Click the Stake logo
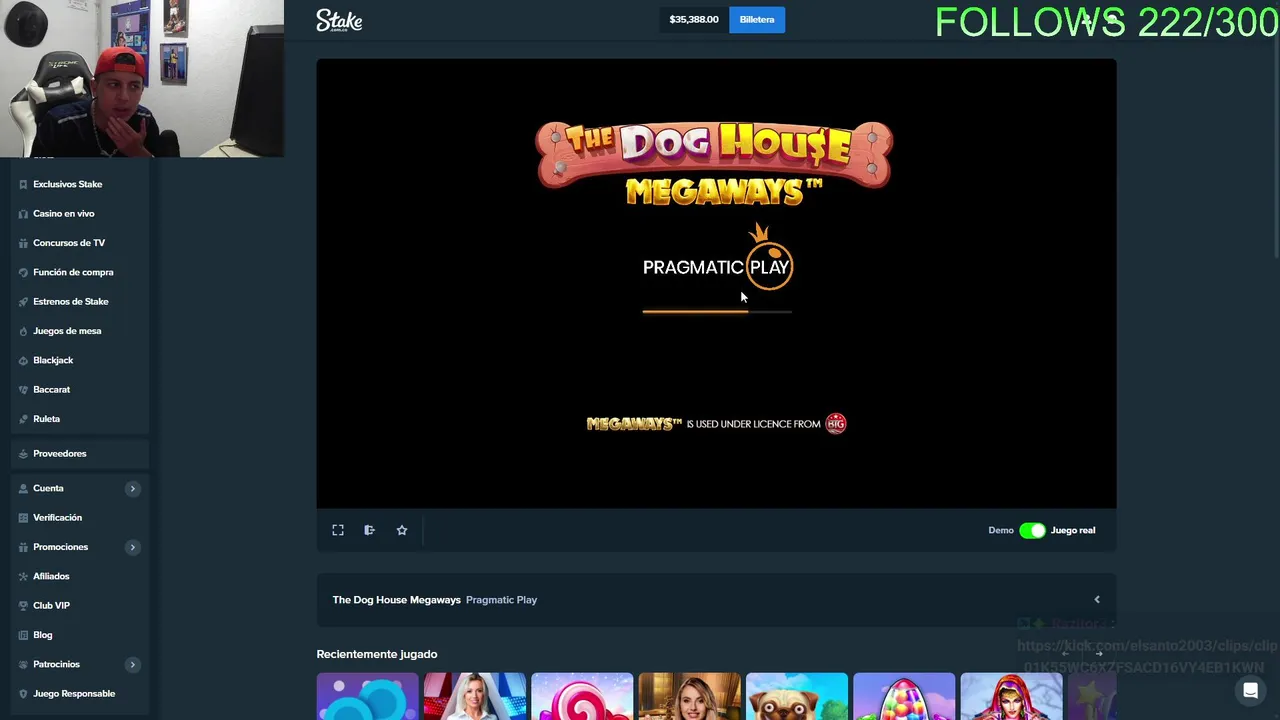Screen dimensions: 1280x720 pos(339,20)
